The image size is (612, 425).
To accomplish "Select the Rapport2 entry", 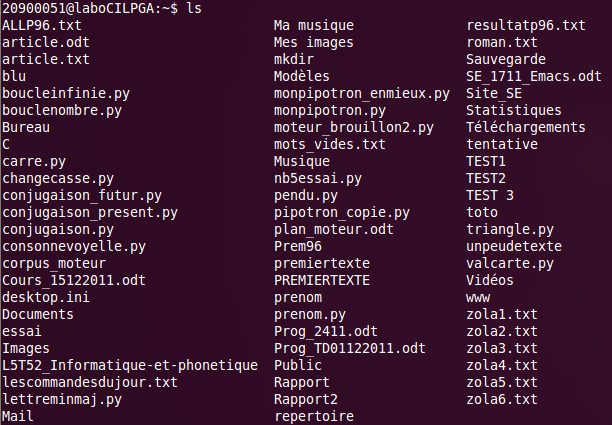I will (x=306, y=399).
